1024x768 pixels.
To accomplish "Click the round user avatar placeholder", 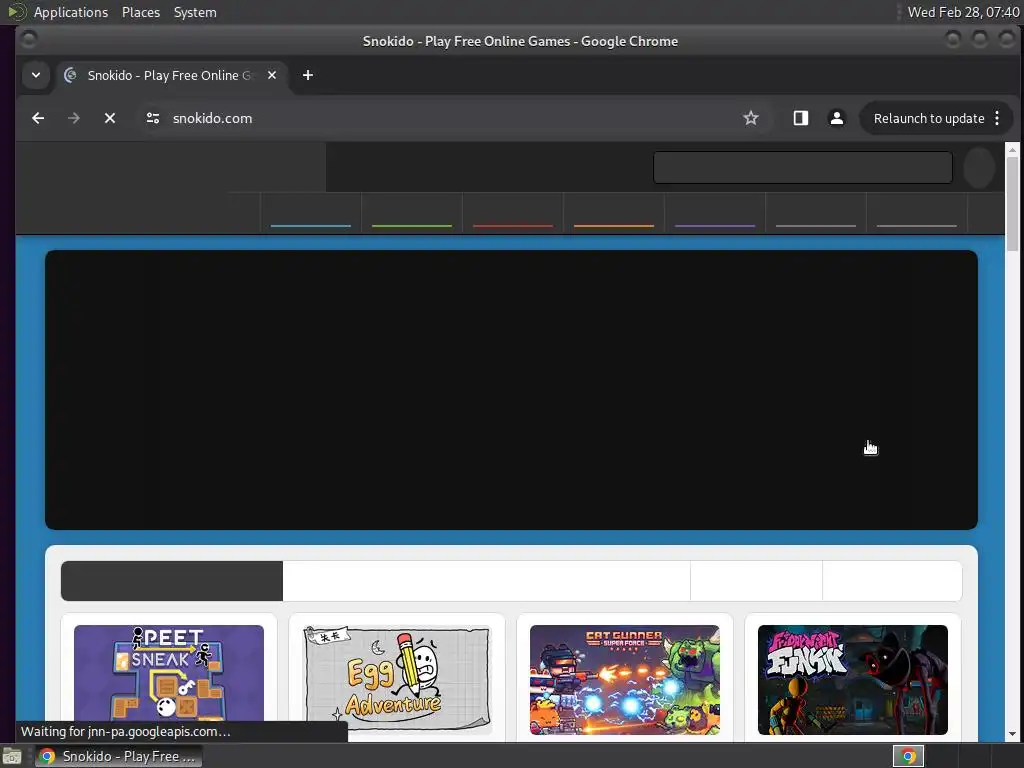I will [x=979, y=168].
